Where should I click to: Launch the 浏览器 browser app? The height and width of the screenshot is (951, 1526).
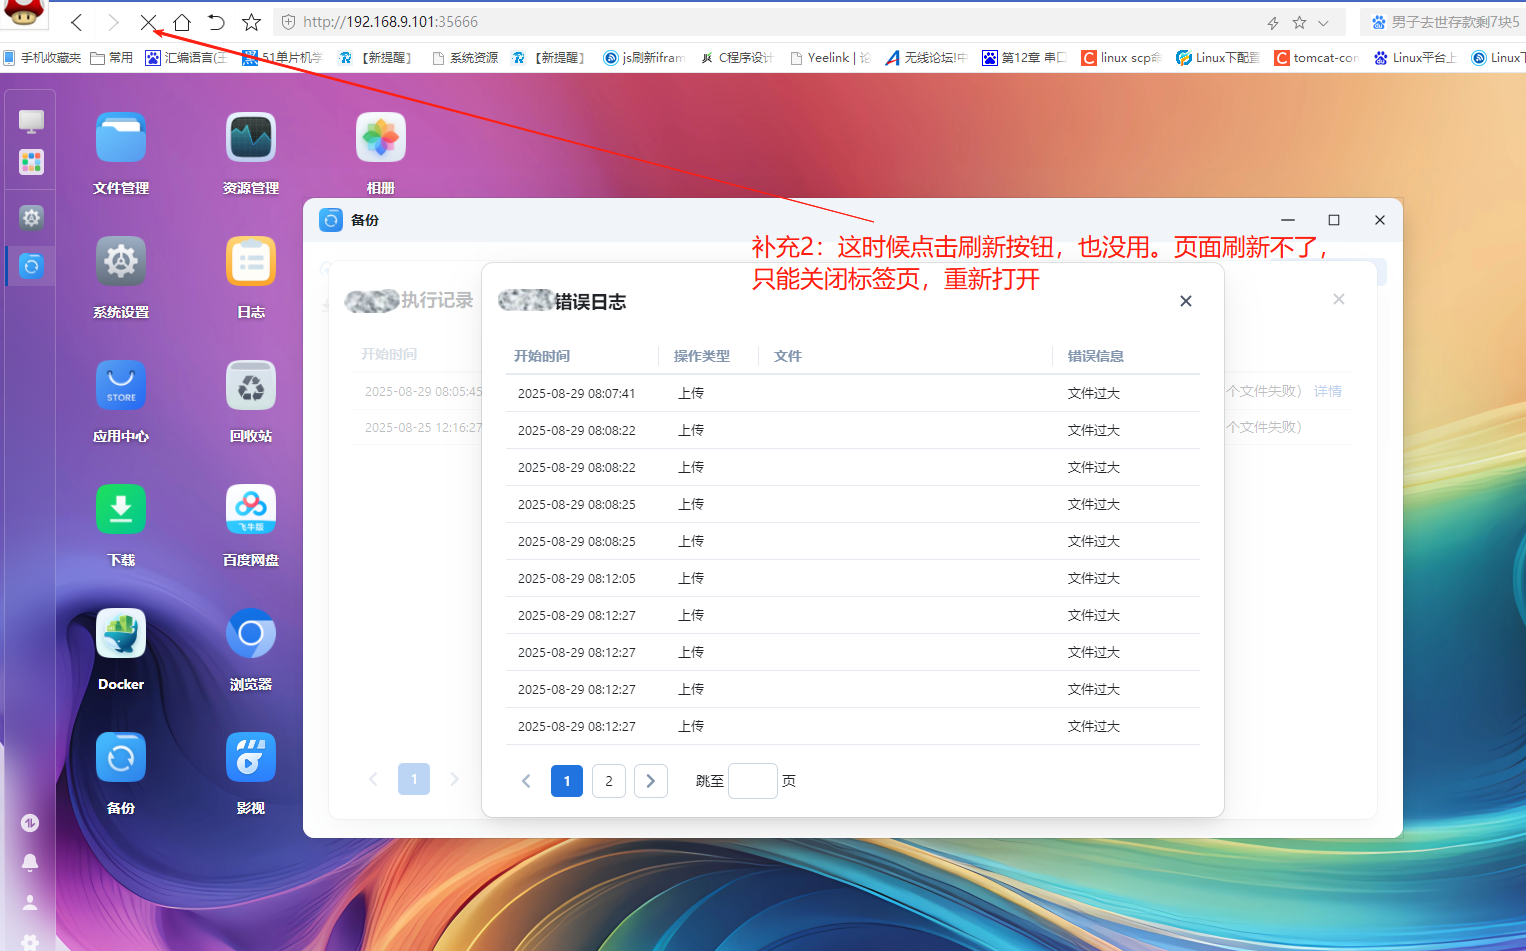pyautogui.click(x=251, y=634)
